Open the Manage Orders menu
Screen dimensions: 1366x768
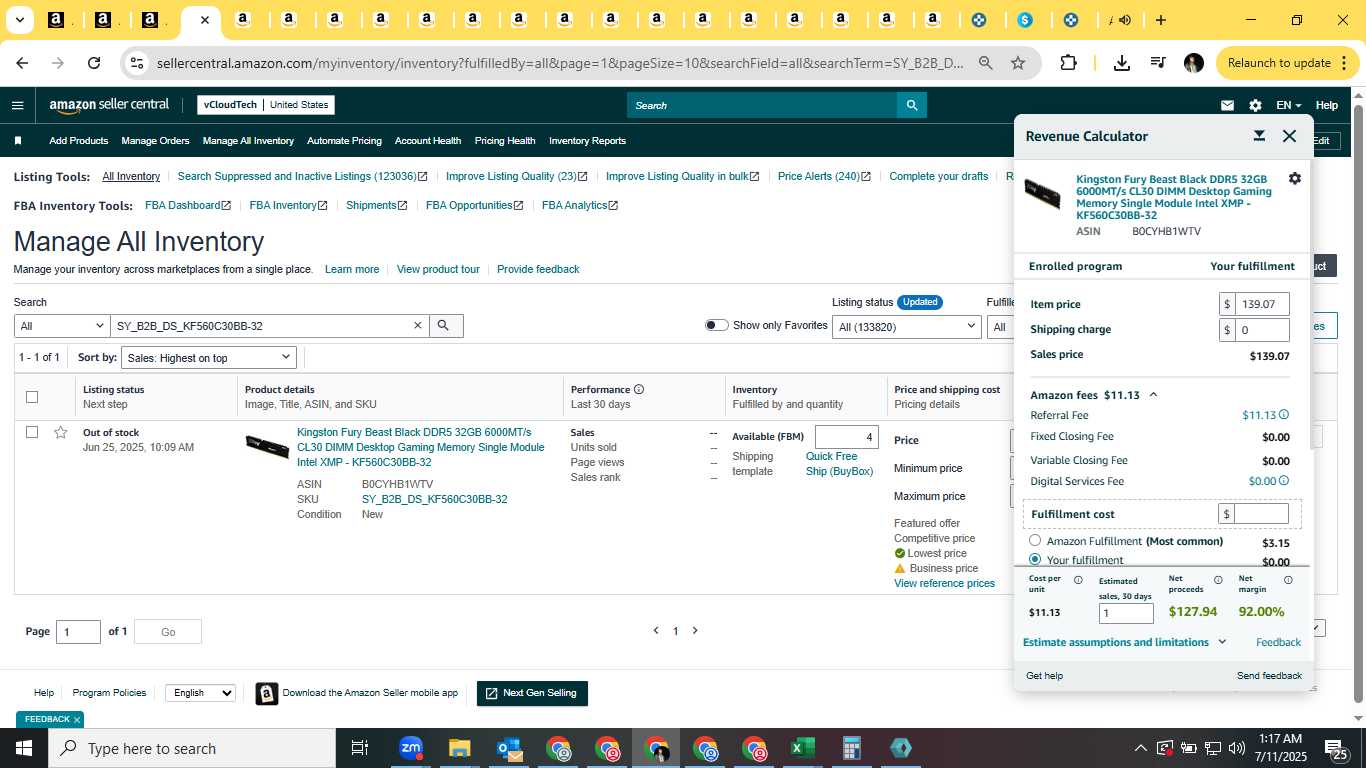point(155,141)
